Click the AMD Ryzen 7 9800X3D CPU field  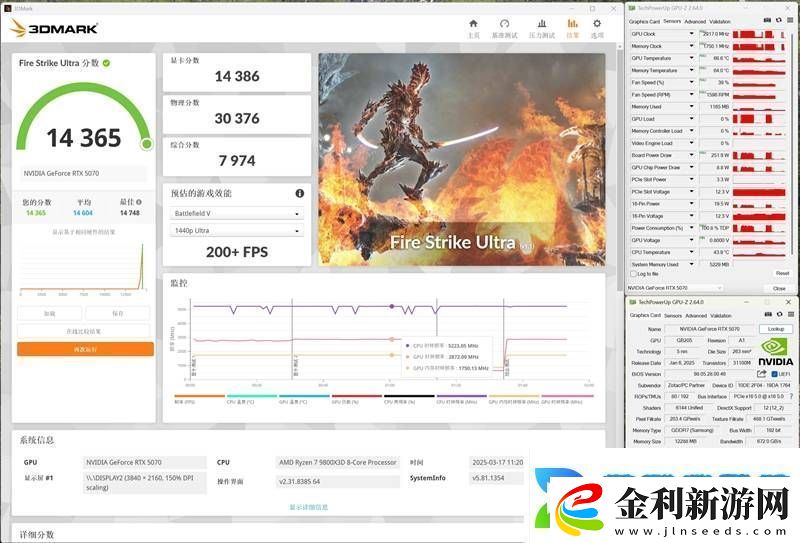point(337,462)
